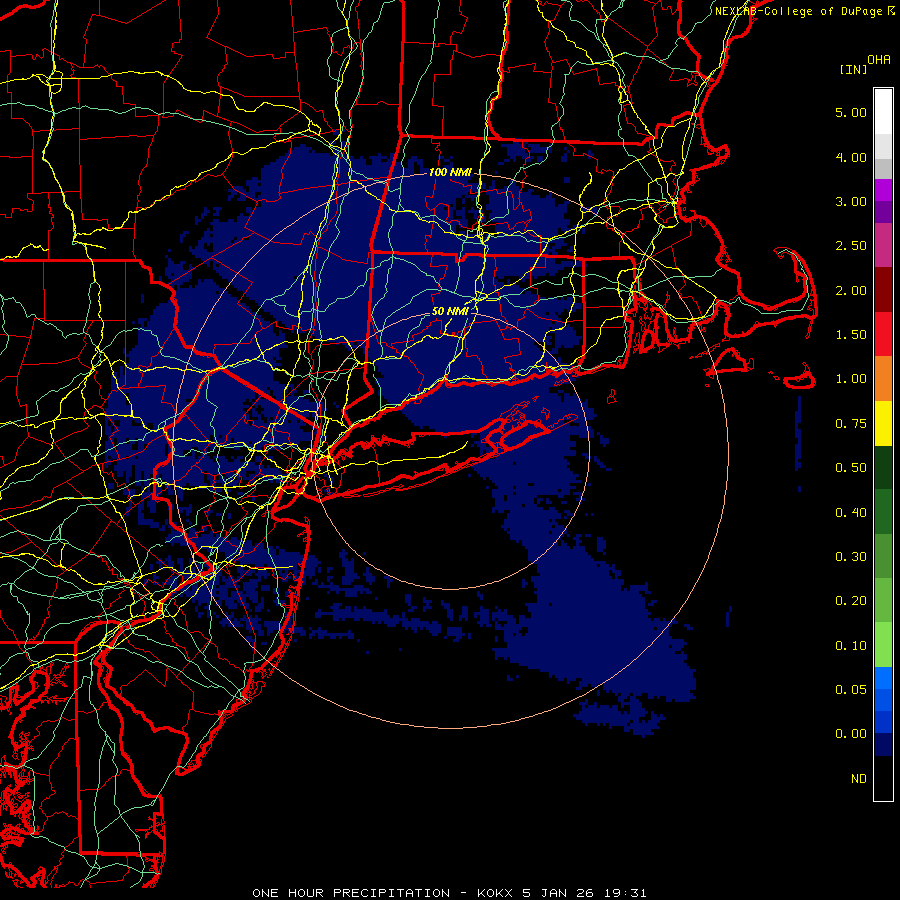900x900 pixels.
Task: Click the NEXLAB-College of DuPage credit text
Action: coord(799,11)
